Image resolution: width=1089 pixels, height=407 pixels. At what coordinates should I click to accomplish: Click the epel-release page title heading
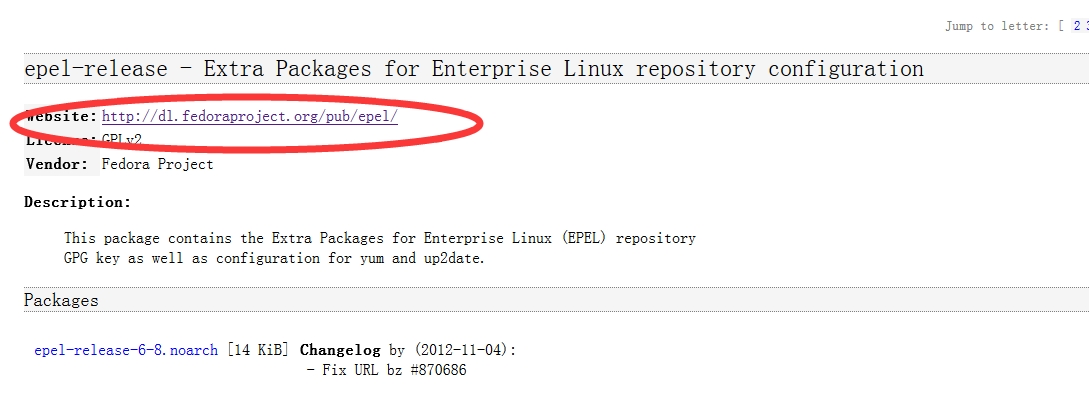coord(473,69)
